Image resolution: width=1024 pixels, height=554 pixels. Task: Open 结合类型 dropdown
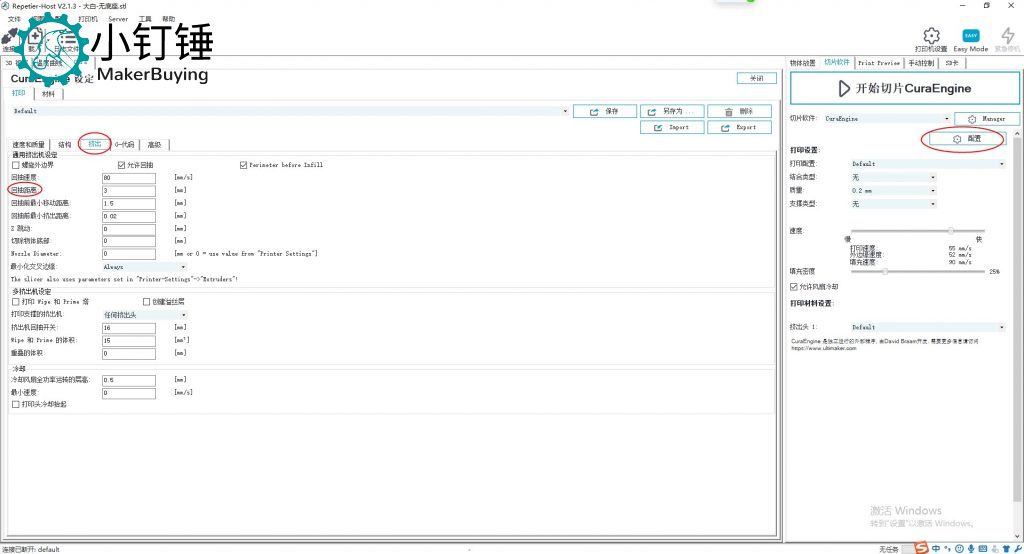click(893, 177)
